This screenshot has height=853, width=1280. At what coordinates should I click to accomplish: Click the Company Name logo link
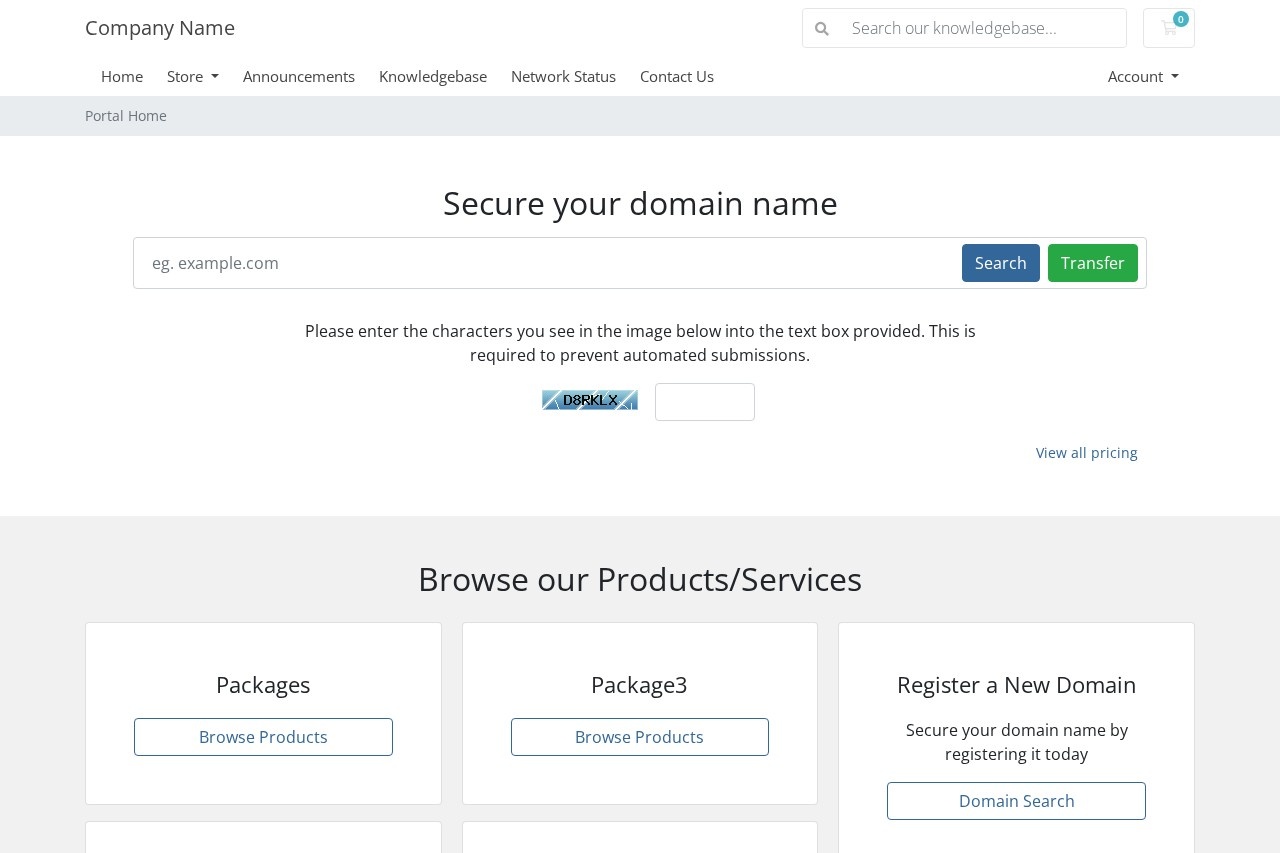pyautogui.click(x=160, y=28)
